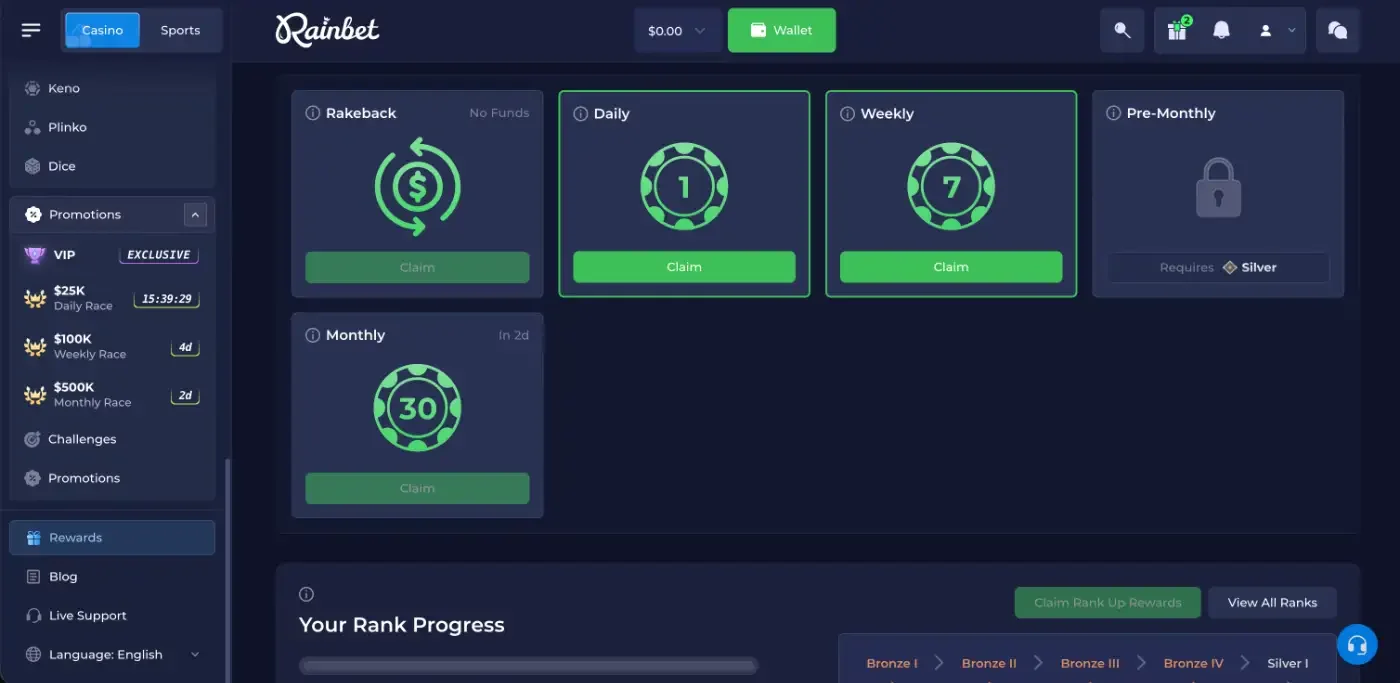This screenshot has height=683, width=1400.
Task: Open the hamburger menu icon
Action: pyautogui.click(x=31, y=30)
